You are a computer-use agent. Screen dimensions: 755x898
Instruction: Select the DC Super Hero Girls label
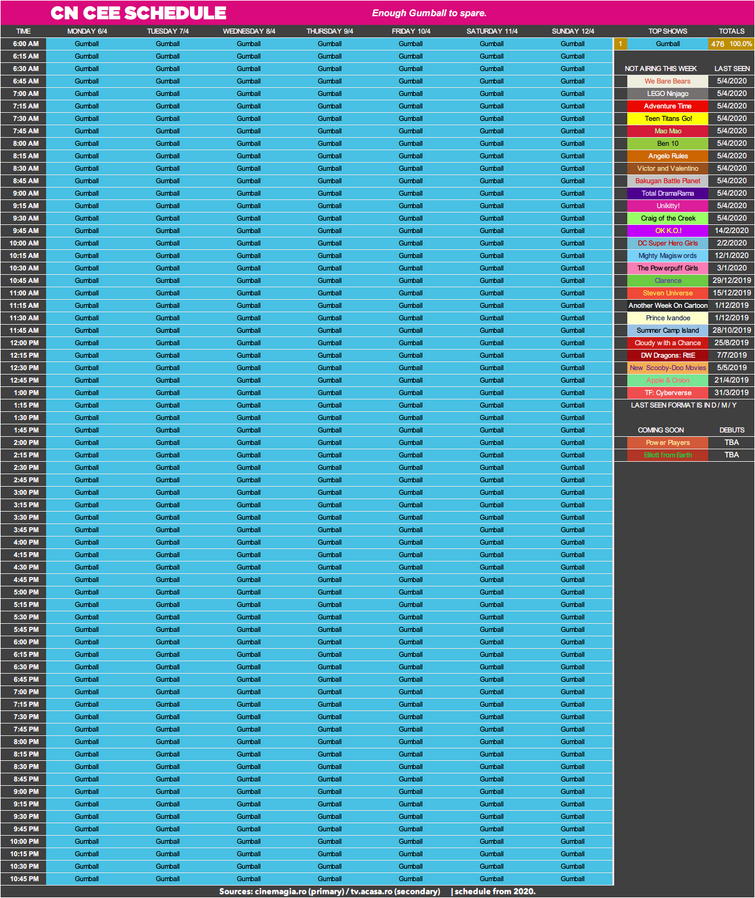click(668, 243)
